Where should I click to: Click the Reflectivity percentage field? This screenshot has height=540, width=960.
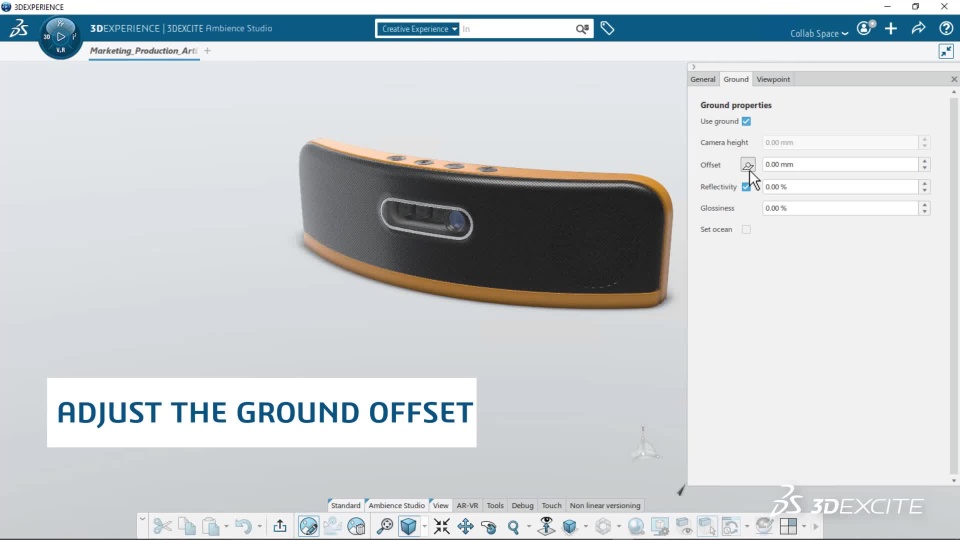click(840, 187)
